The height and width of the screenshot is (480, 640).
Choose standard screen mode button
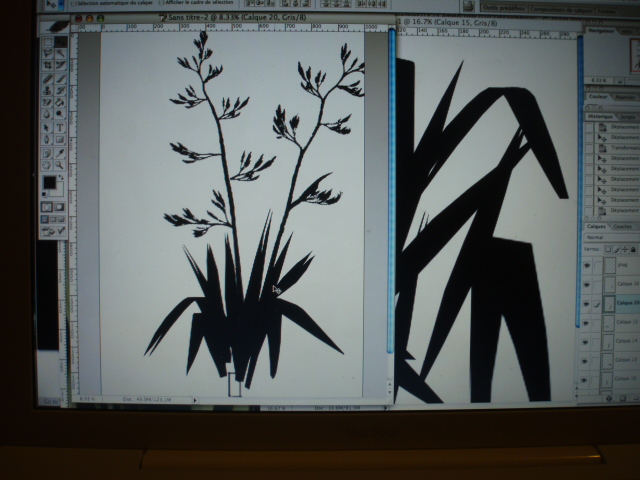45,220
